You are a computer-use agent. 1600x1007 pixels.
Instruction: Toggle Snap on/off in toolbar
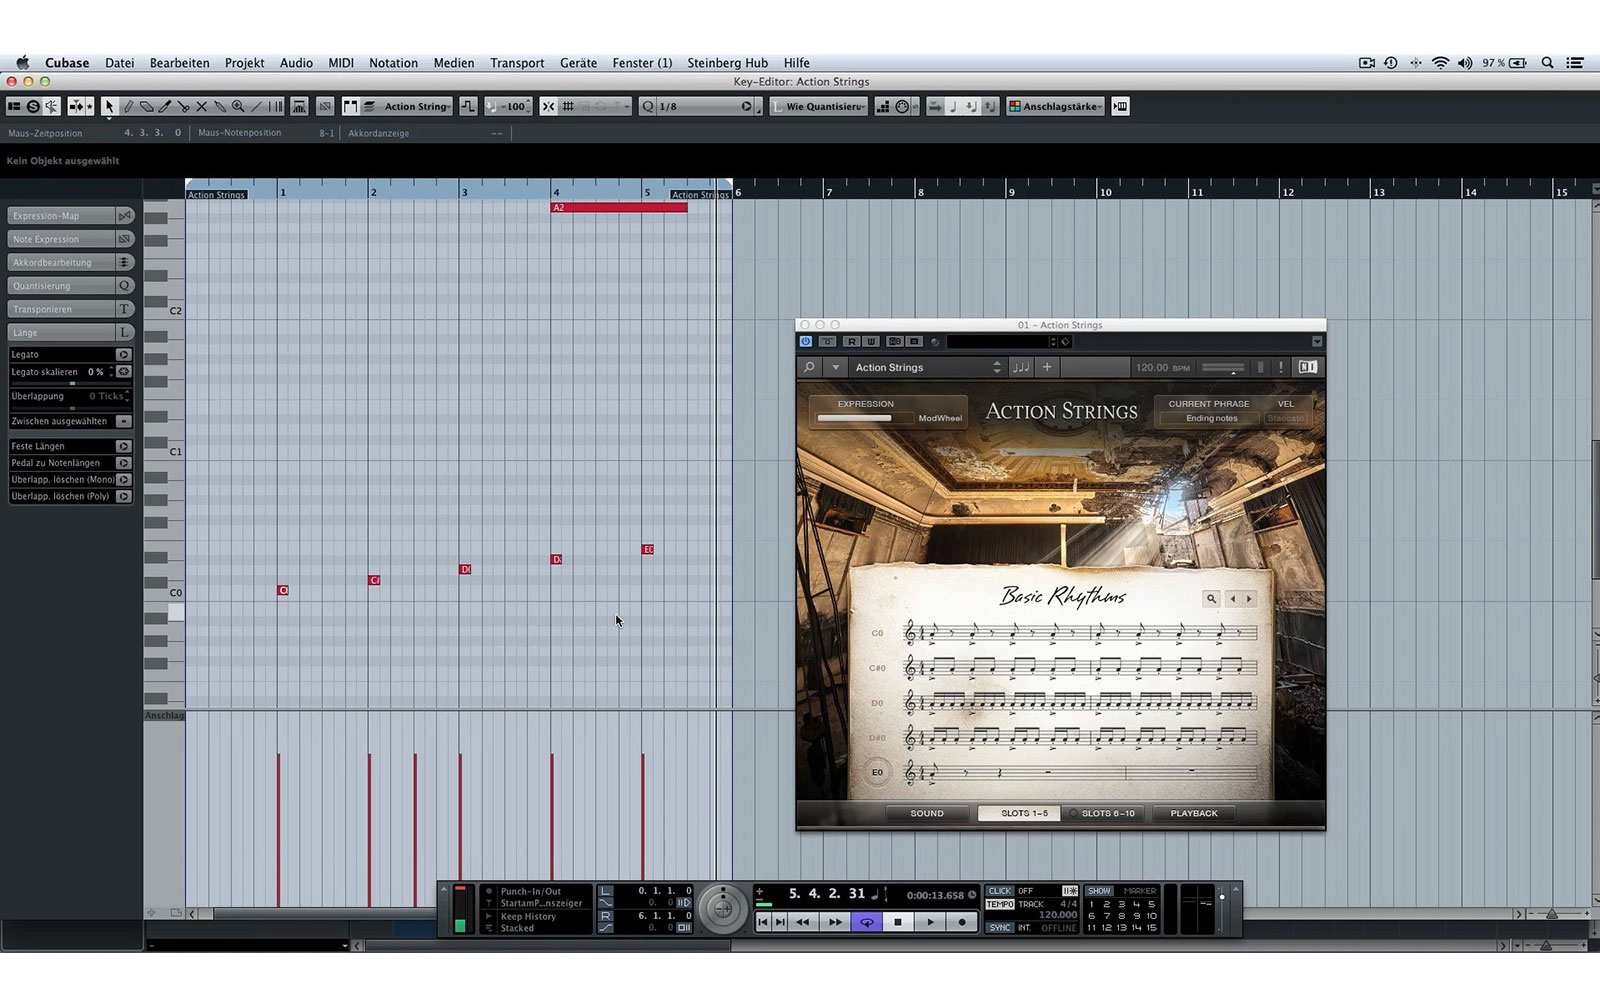click(548, 106)
